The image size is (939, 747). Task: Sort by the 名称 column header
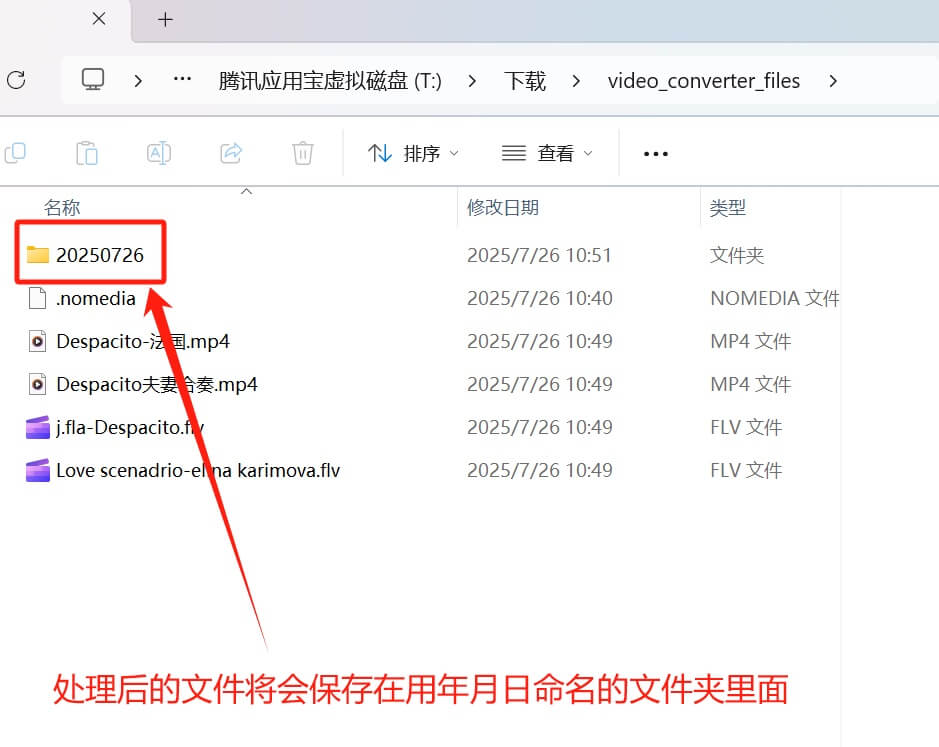[x=62, y=208]
